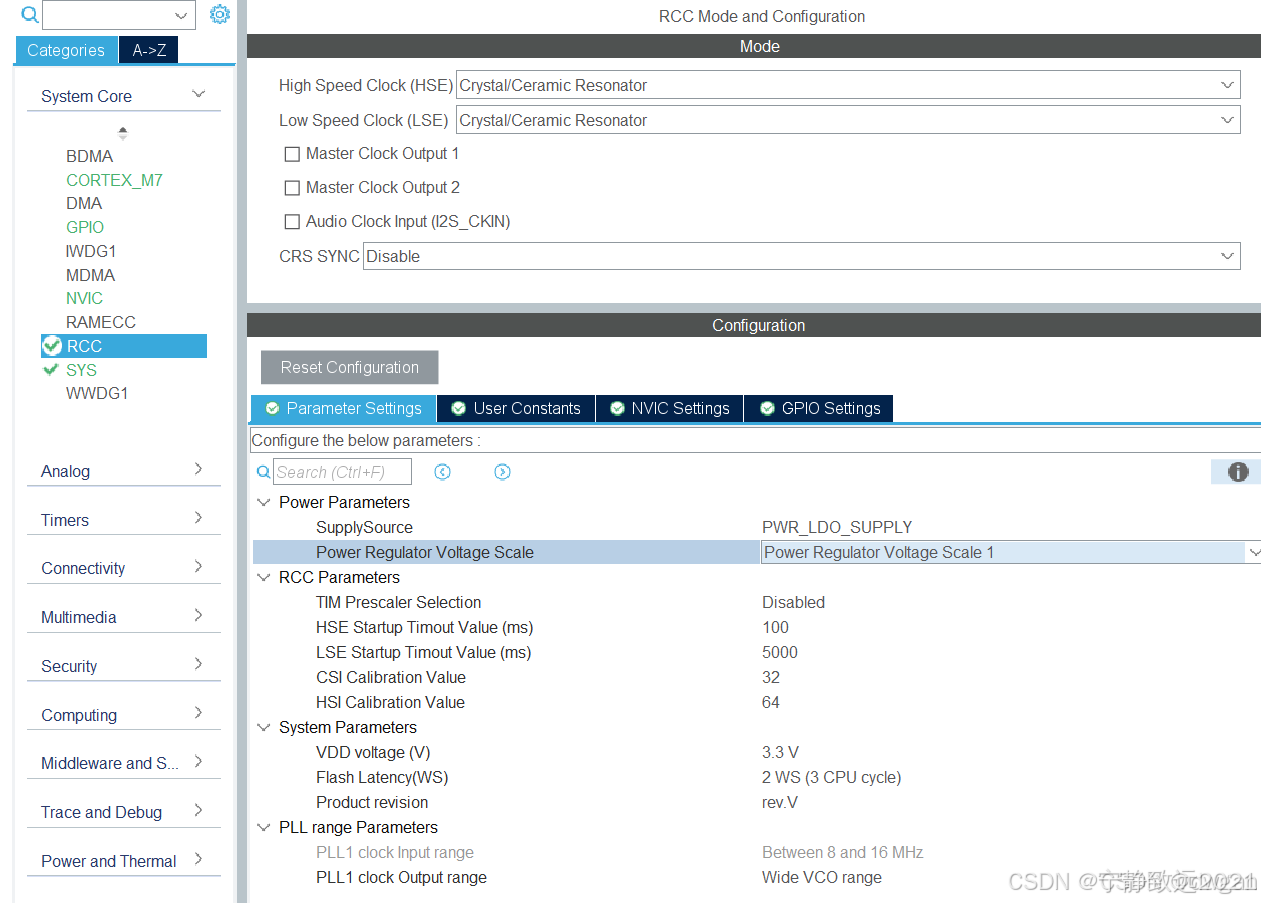Click the parameter search magnifier icon
This screenshot has width=1261, height=903.
click(x=263, y=472)
